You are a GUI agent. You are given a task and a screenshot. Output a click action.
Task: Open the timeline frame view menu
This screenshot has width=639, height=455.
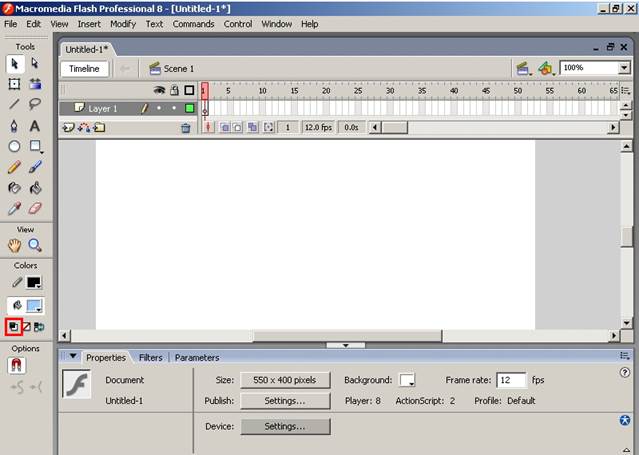point(625,91)
